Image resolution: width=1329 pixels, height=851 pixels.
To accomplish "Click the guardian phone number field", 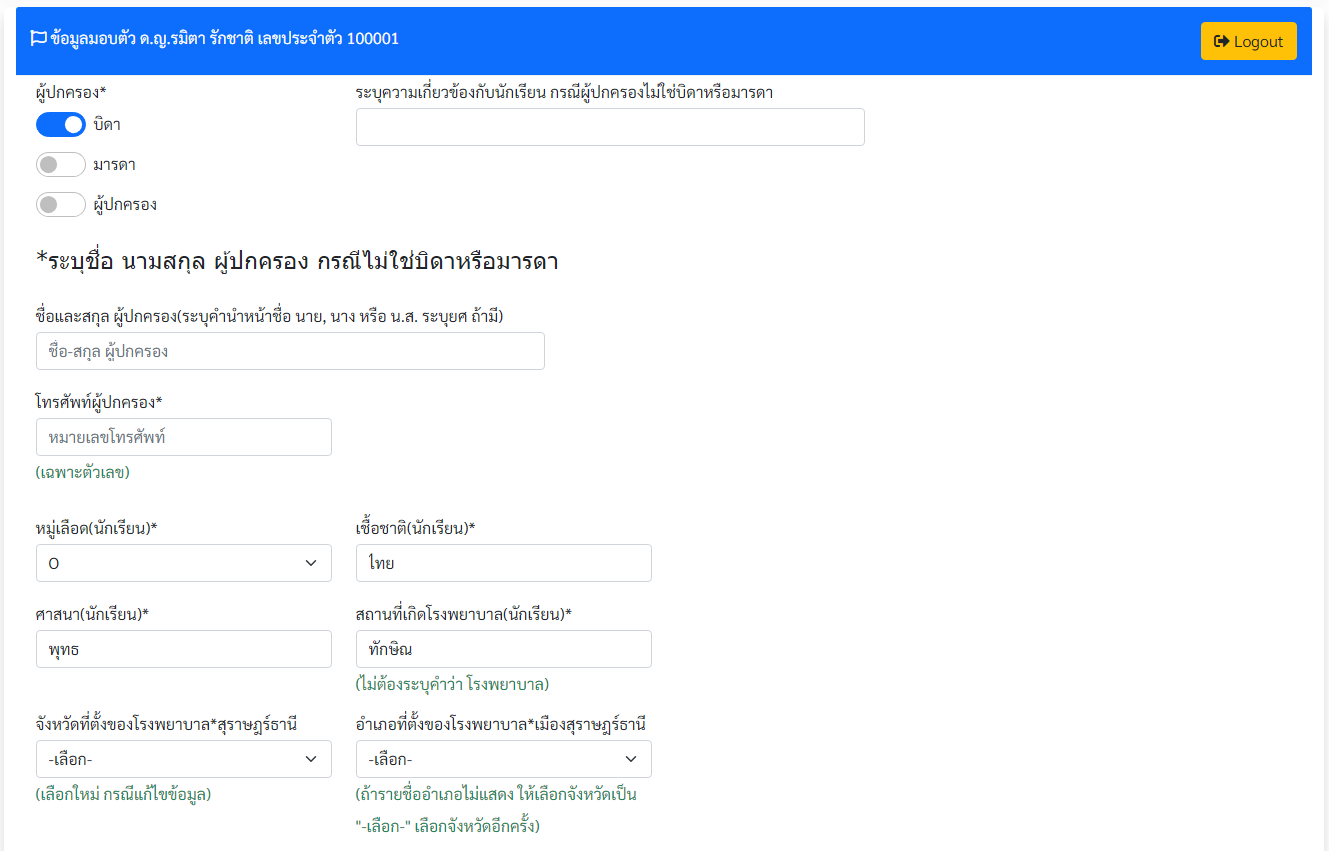I will (183, 437).
